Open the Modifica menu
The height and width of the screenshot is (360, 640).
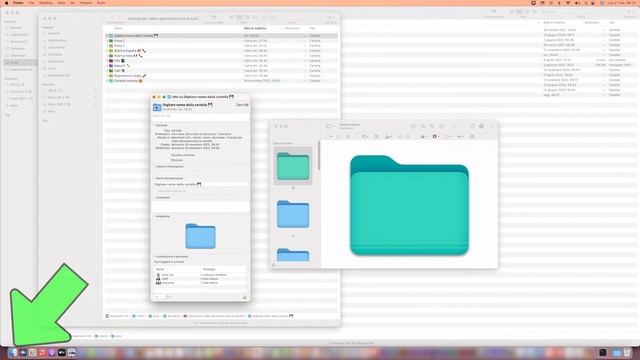point(45,3)
